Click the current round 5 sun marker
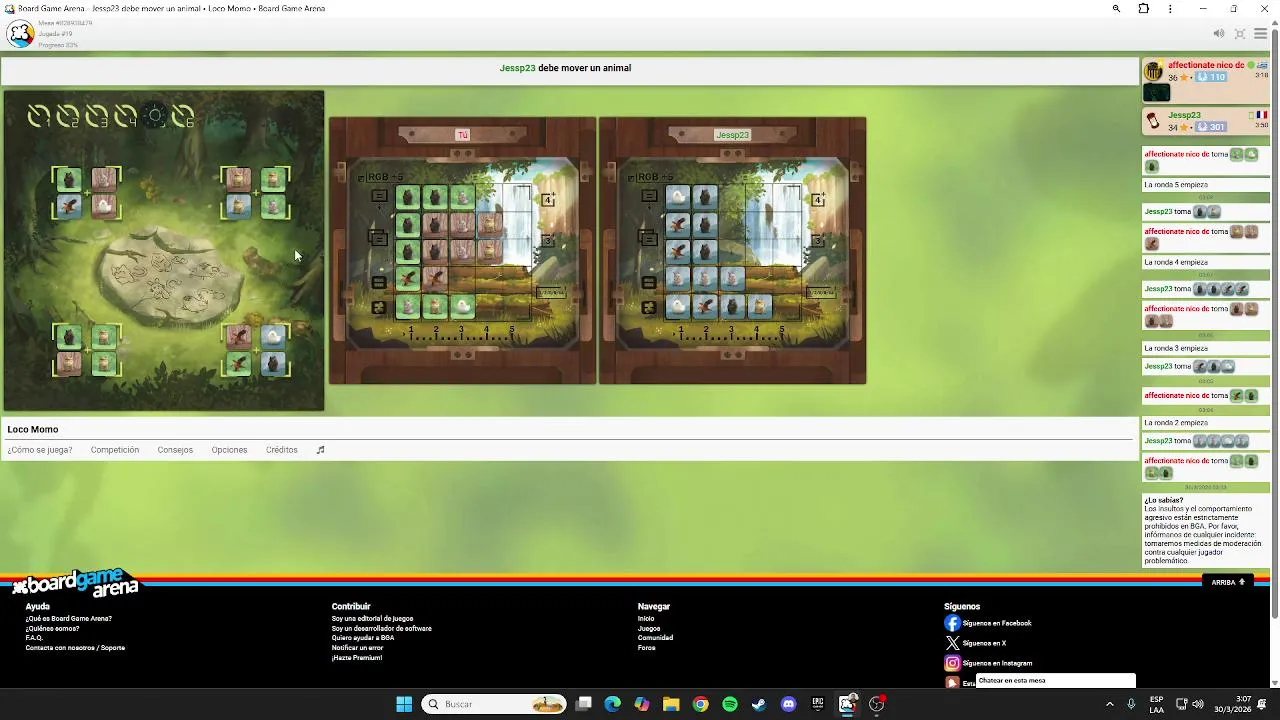Viewport: 1280px width, 720px height. coord(155,117)
